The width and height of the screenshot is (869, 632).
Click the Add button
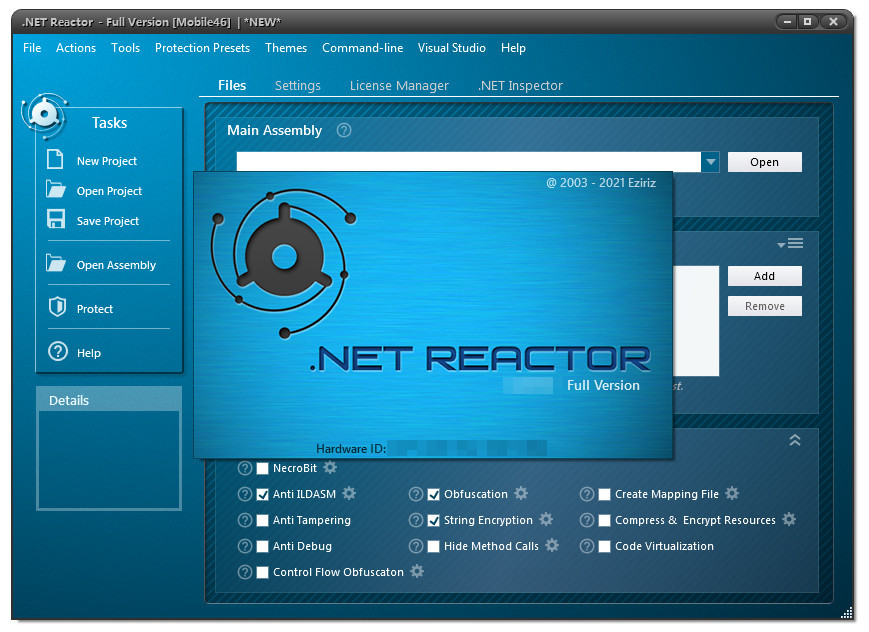point(764,276)
